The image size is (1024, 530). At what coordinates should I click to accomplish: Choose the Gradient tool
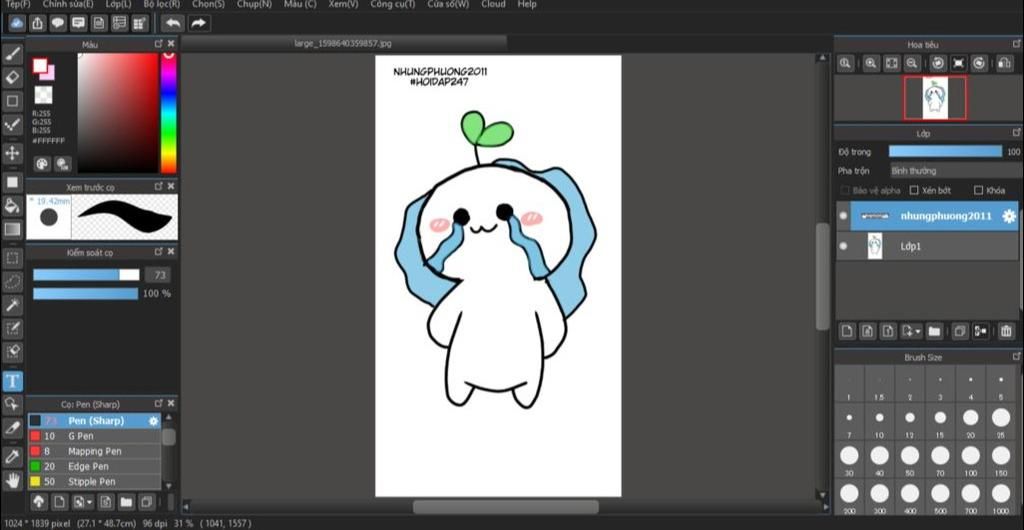tap(12, 230)
